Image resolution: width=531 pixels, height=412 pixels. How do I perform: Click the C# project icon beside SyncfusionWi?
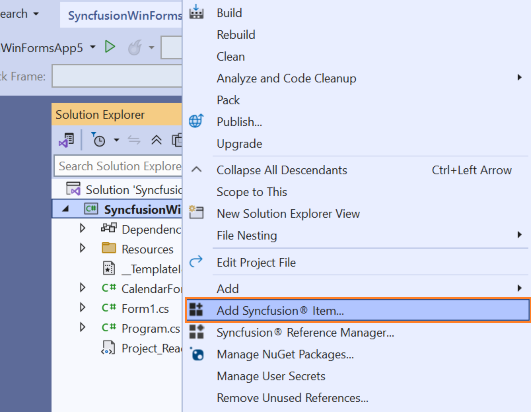pyautogui.click(x=91, y=209)
